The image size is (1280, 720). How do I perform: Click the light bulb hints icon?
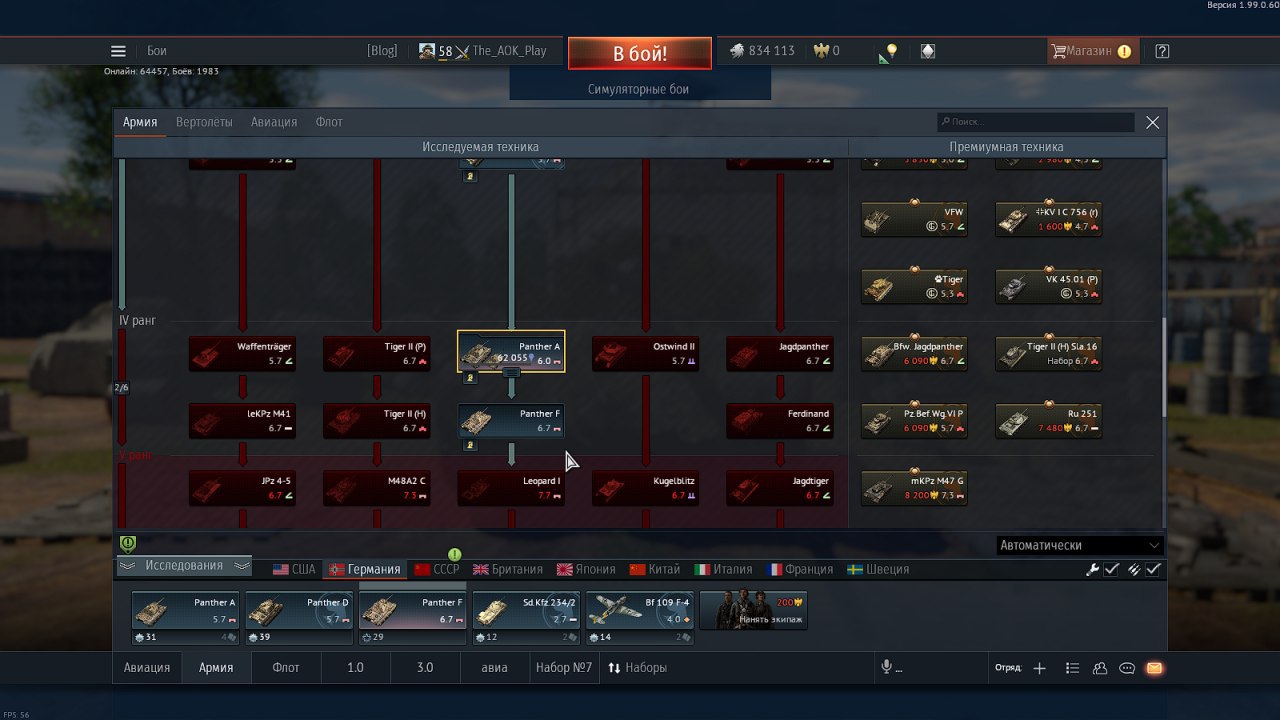coord(891,51)
